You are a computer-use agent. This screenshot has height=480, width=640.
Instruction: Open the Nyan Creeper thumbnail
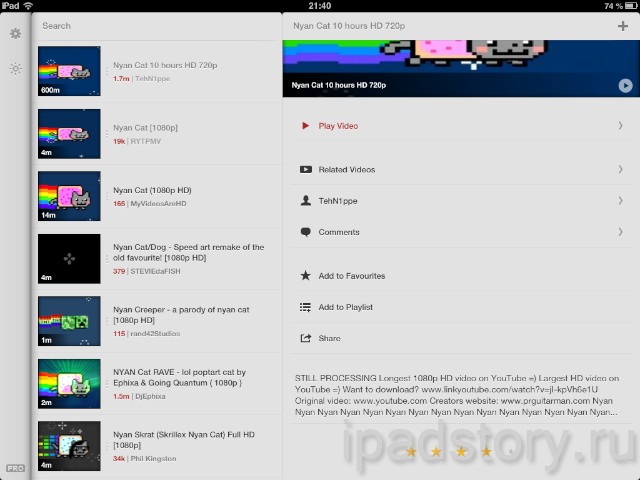[69, 321]
